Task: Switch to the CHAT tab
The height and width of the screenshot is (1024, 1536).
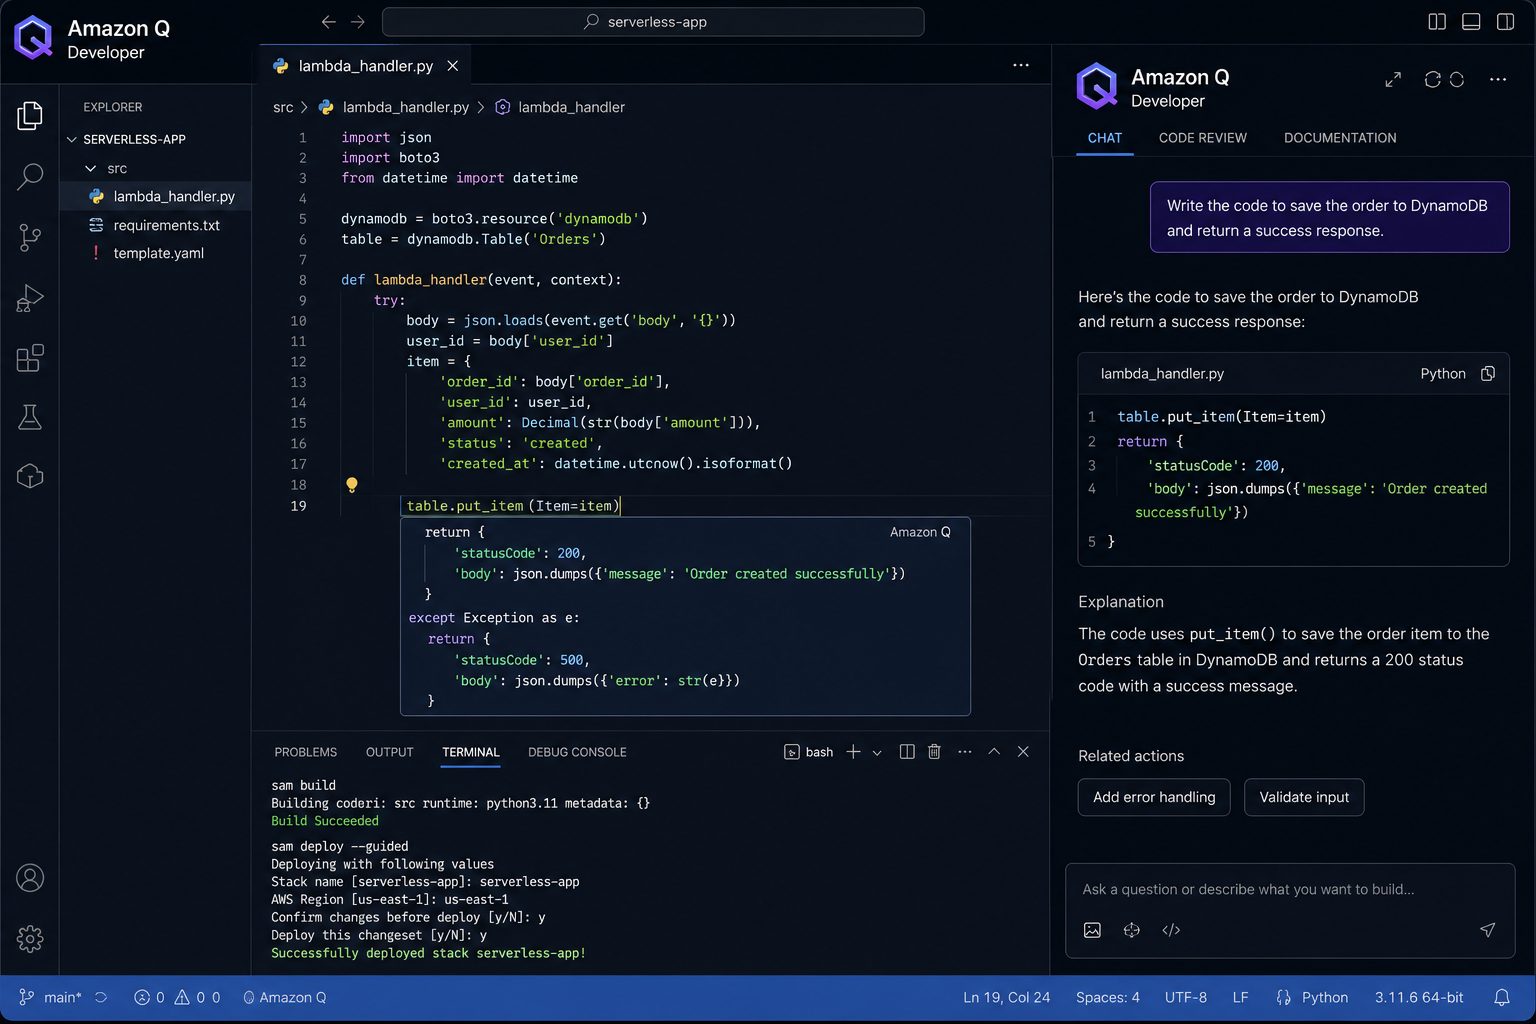Action: [1105, 138]
